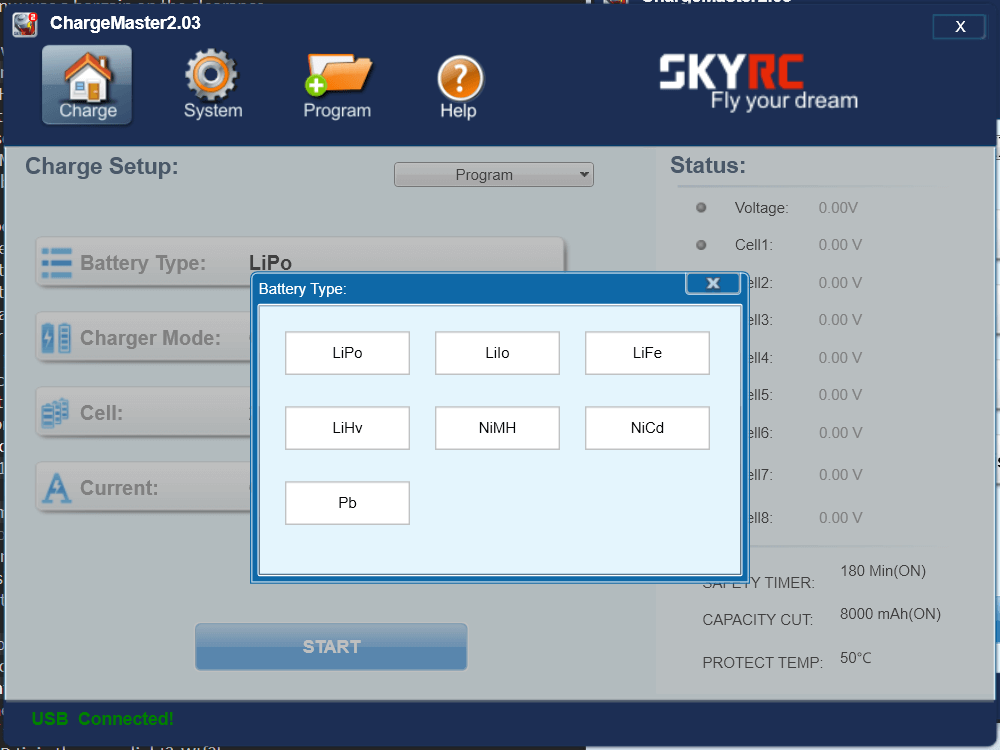This screenshot has width=1000, height=750.
Task: Close the Battery Type dialog
Action: tap(713, 283)
